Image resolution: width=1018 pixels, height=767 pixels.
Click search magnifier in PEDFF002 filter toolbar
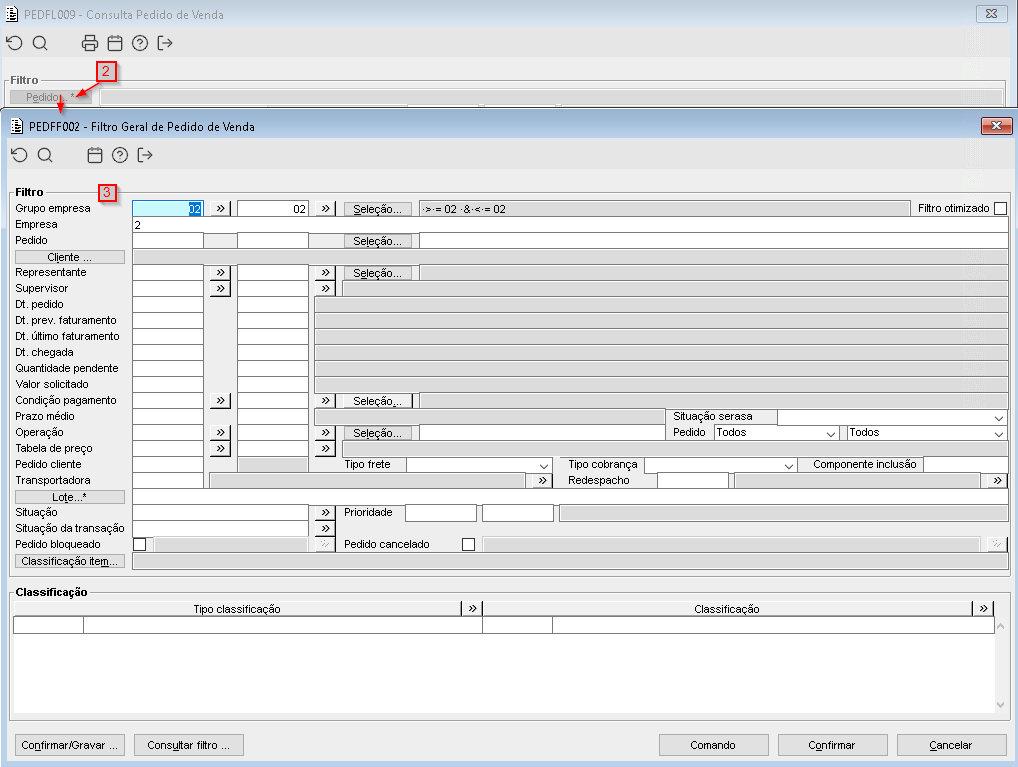[x=45, y=155]
